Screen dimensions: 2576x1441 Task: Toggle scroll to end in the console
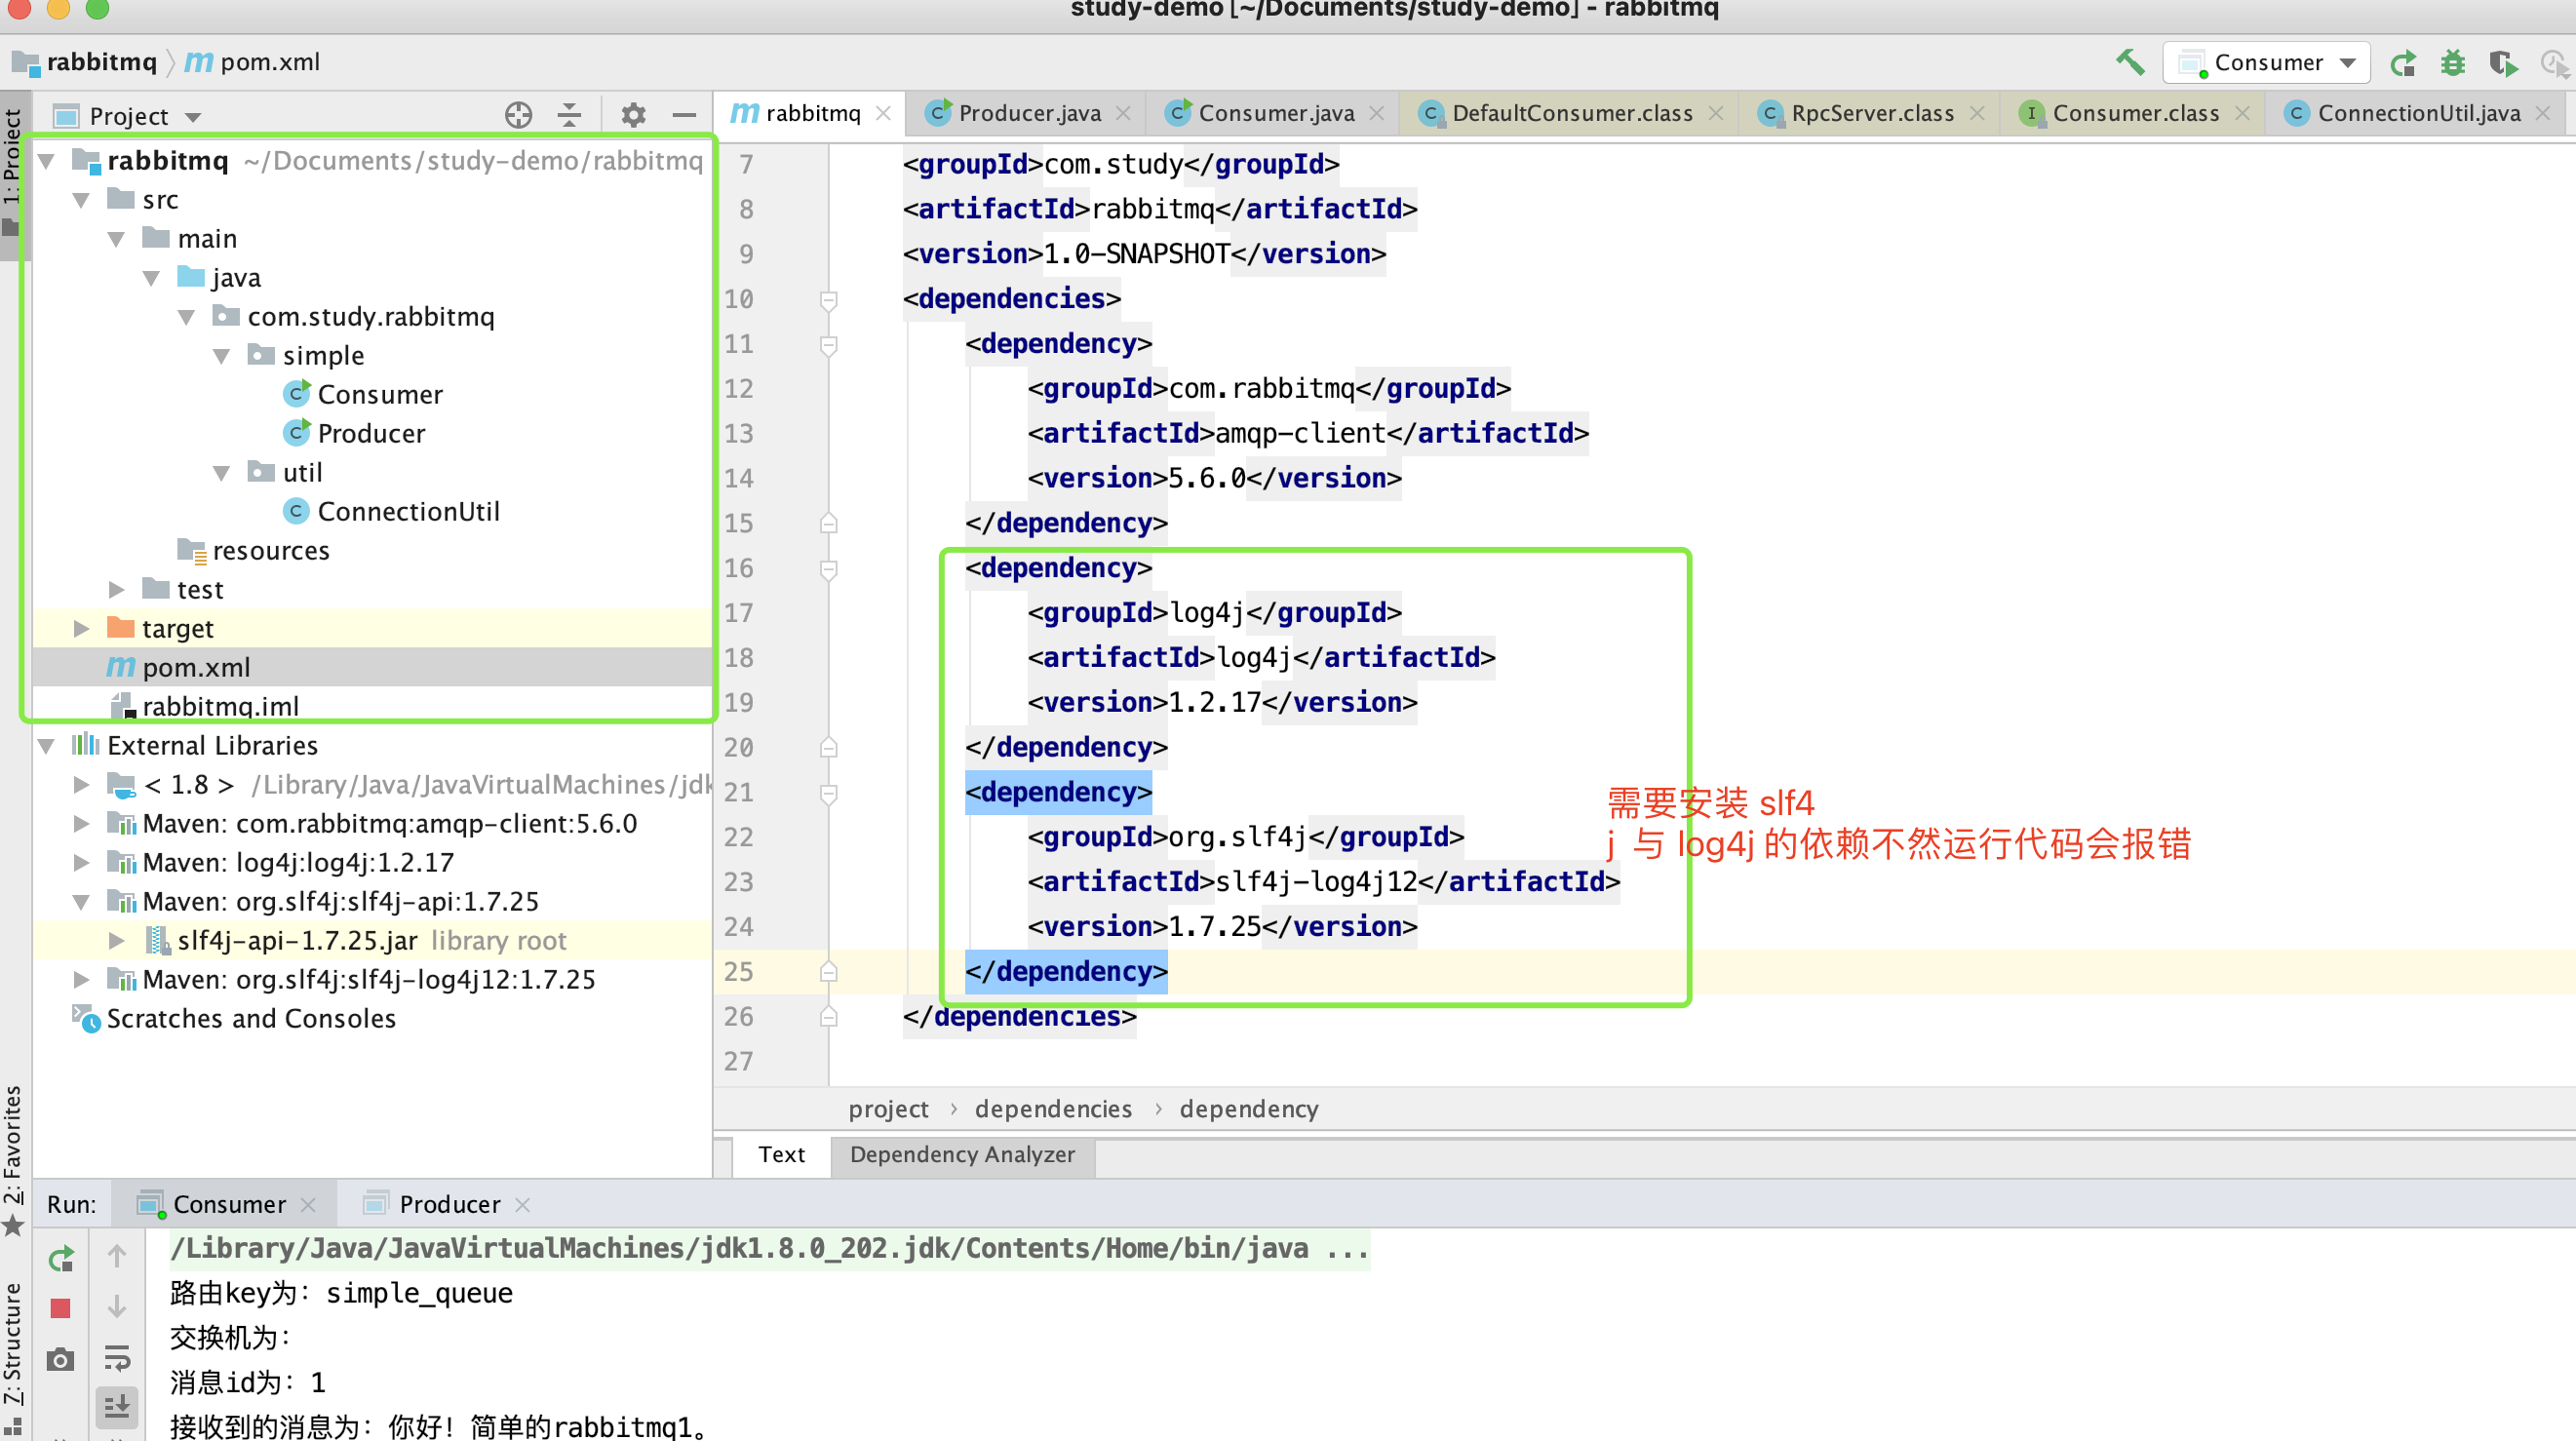coord(117,1405)
